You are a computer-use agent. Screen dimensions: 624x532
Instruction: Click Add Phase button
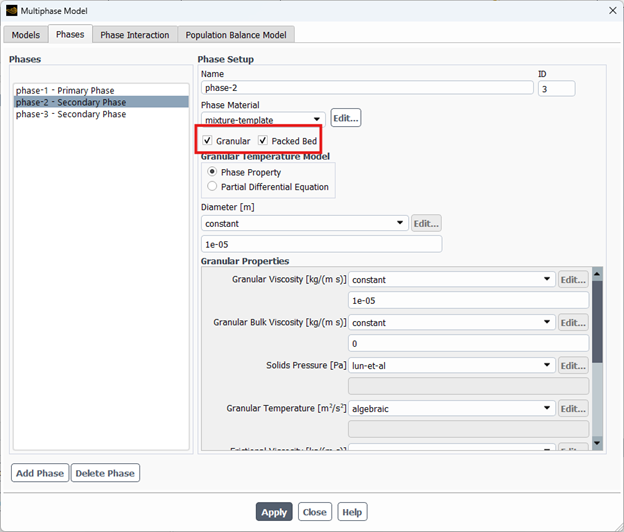(x=40, y=473)
